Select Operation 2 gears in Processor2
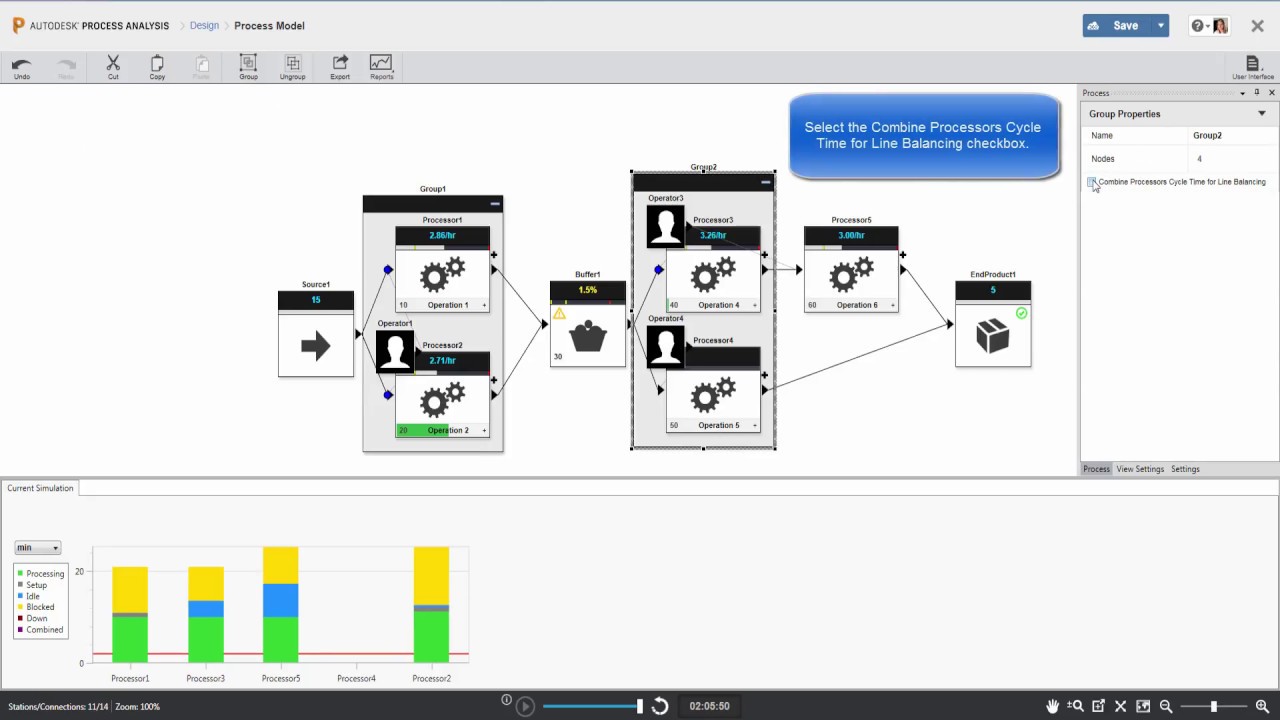This screenshot has width=1280, height=720. [442, 400]
